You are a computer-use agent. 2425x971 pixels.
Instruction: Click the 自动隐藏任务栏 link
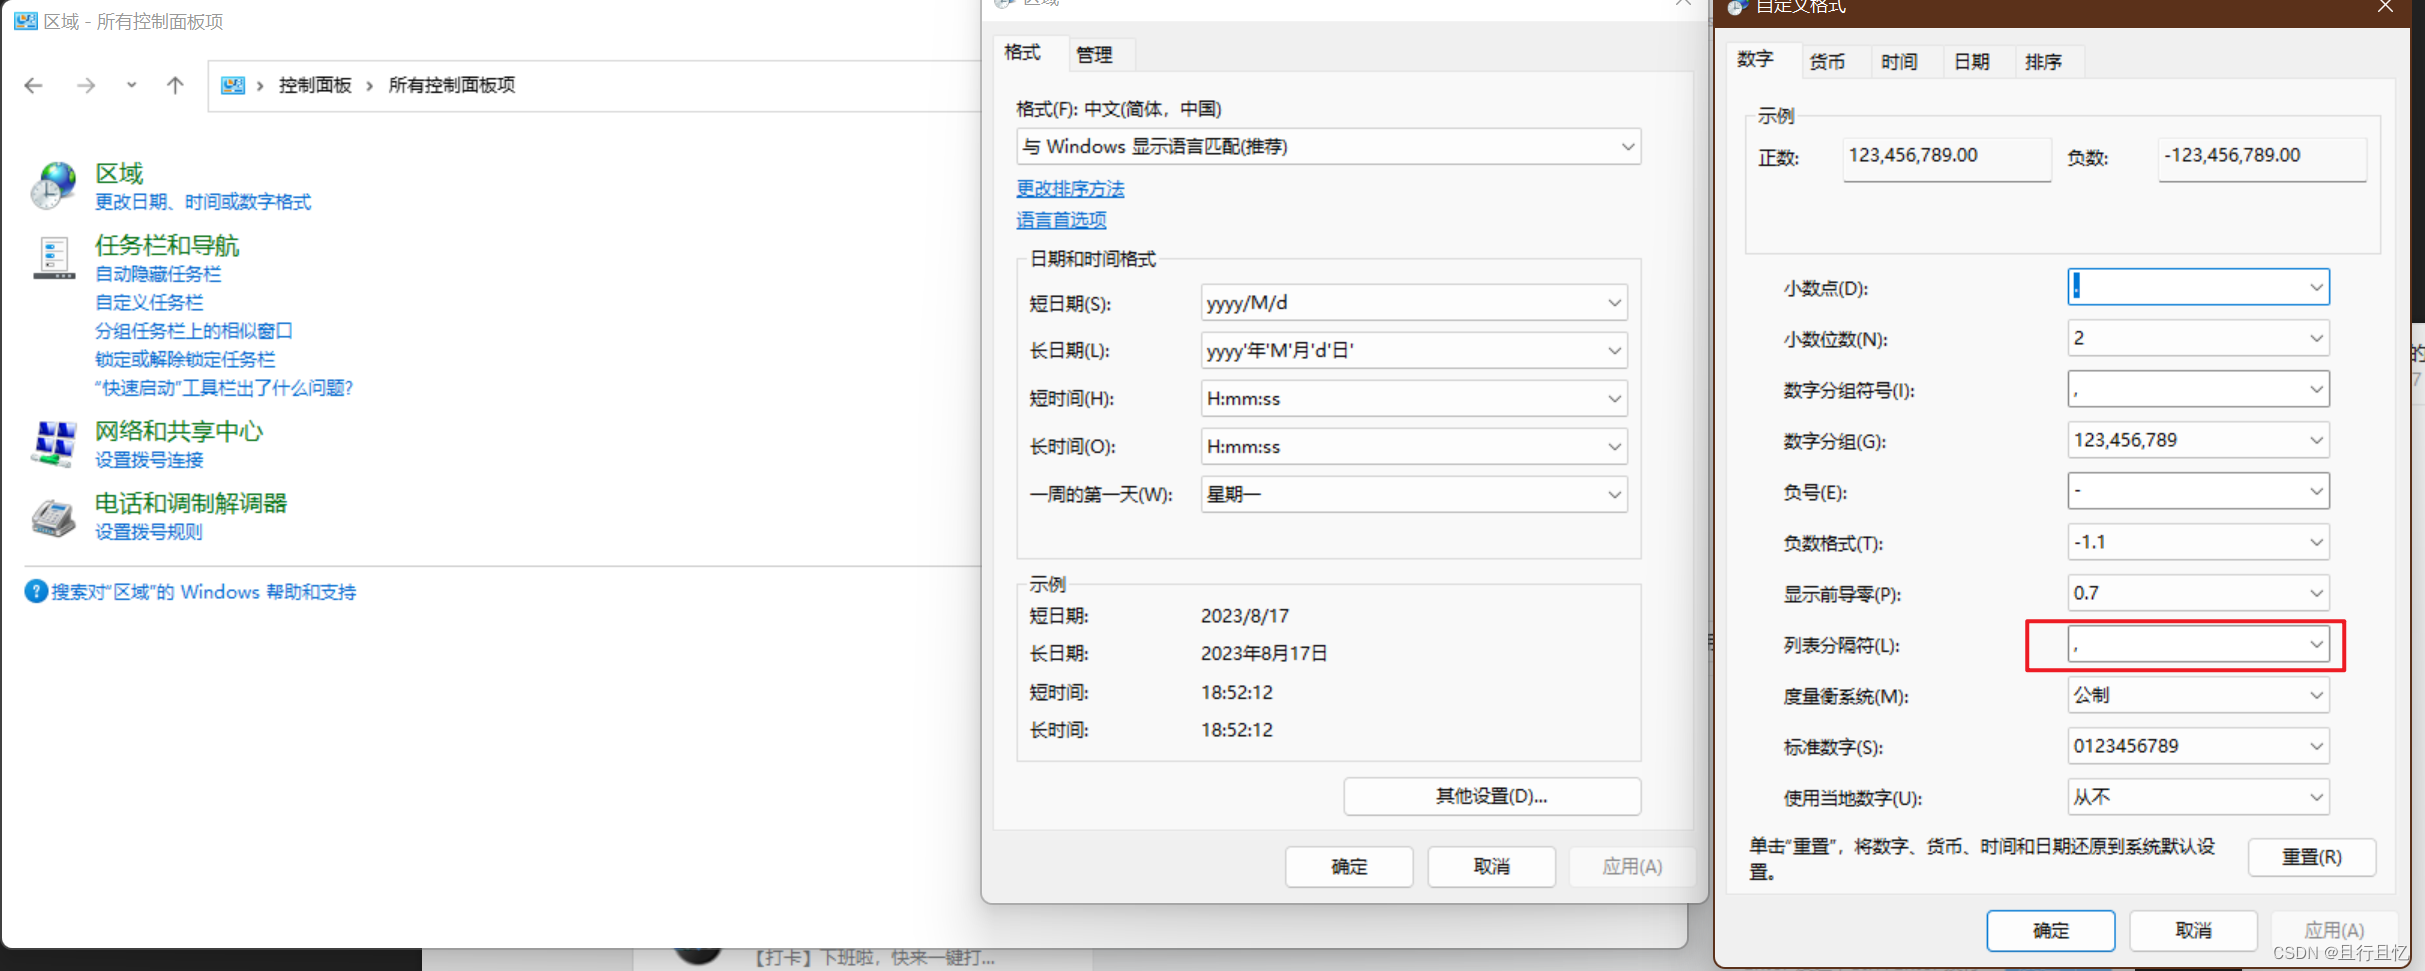(158, 274)
